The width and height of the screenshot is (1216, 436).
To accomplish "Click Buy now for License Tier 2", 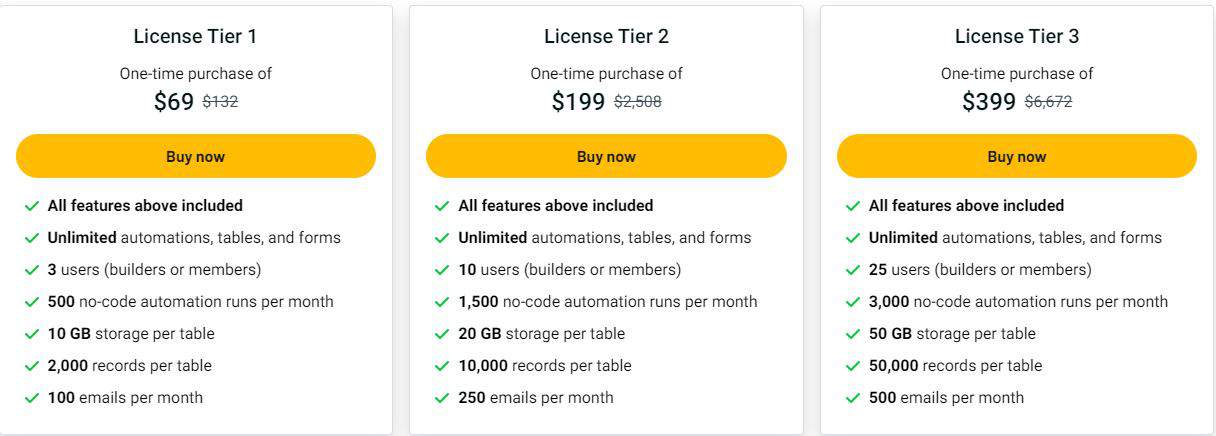I will click(x=606, y=156).
